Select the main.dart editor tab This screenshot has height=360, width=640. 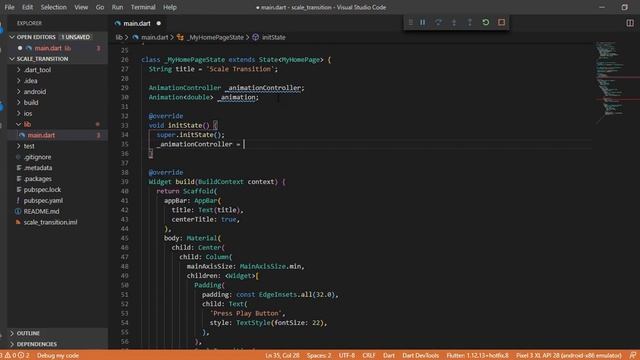pos(137,23)
